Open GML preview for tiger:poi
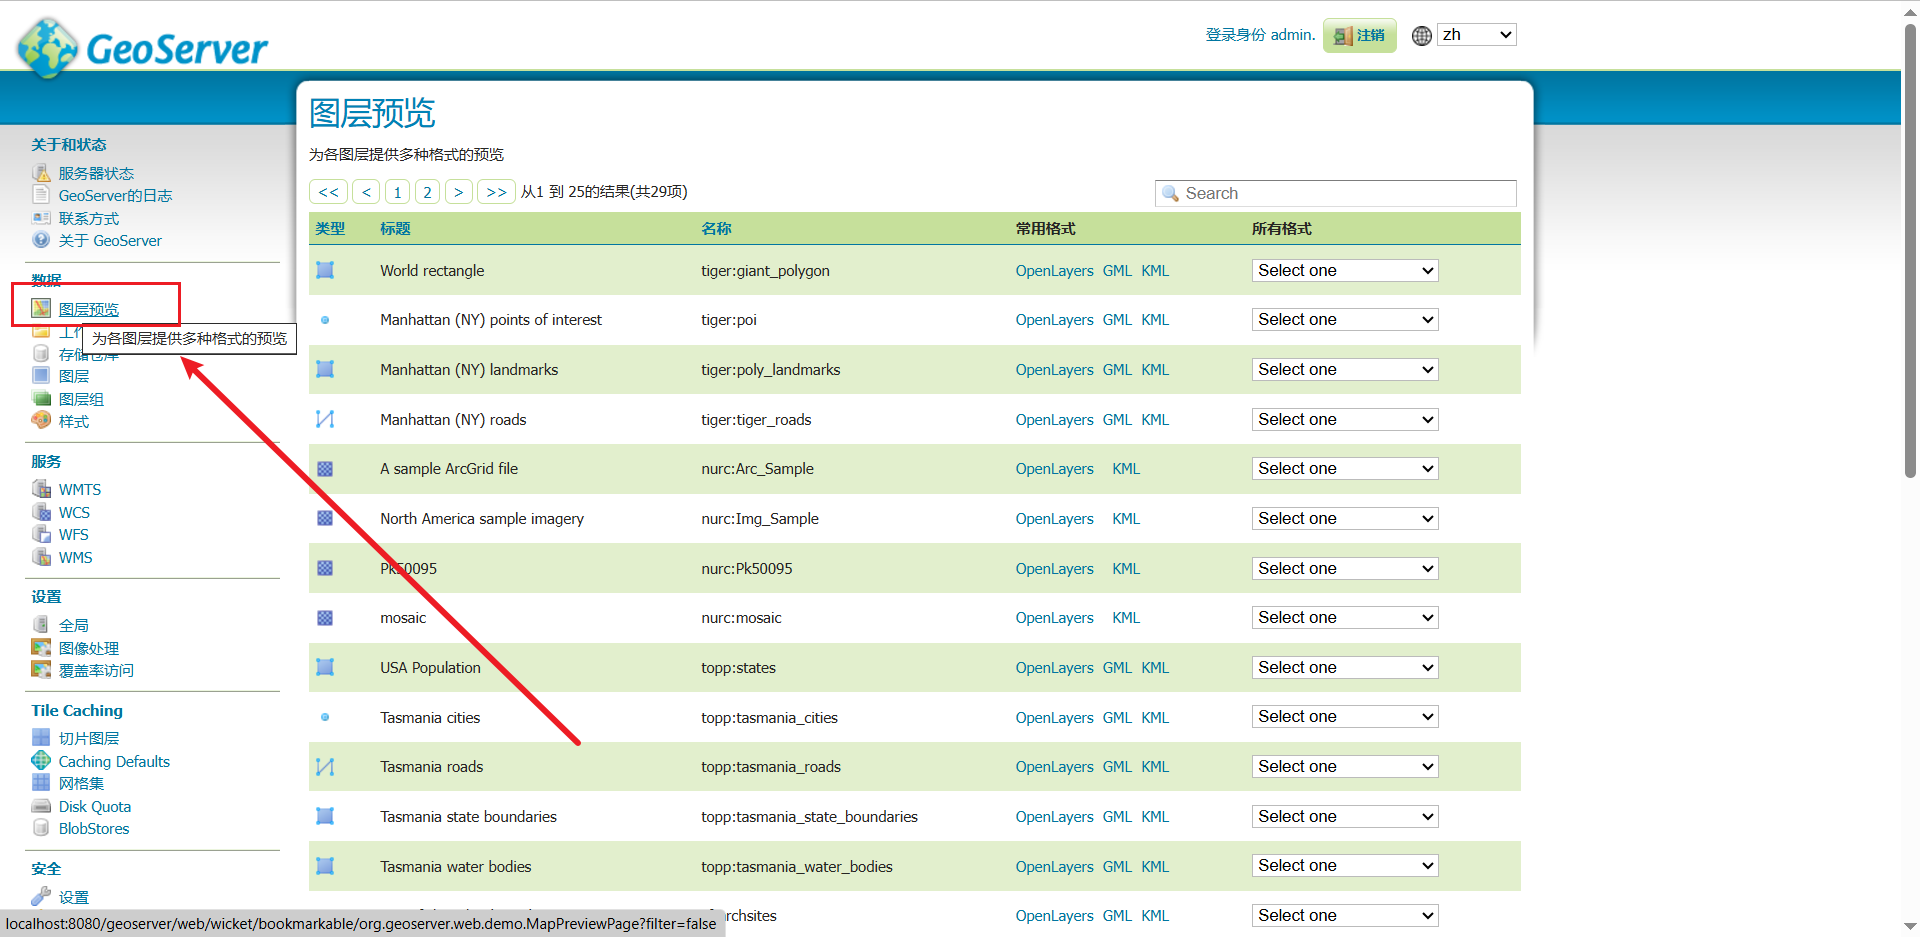The height and width of the screenshot is (937, 1920). pos(1117,320)
